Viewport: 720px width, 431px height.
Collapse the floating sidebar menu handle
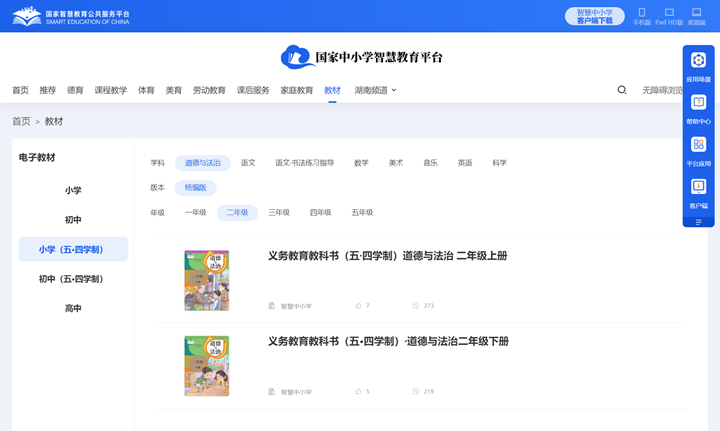pos(698,222)
